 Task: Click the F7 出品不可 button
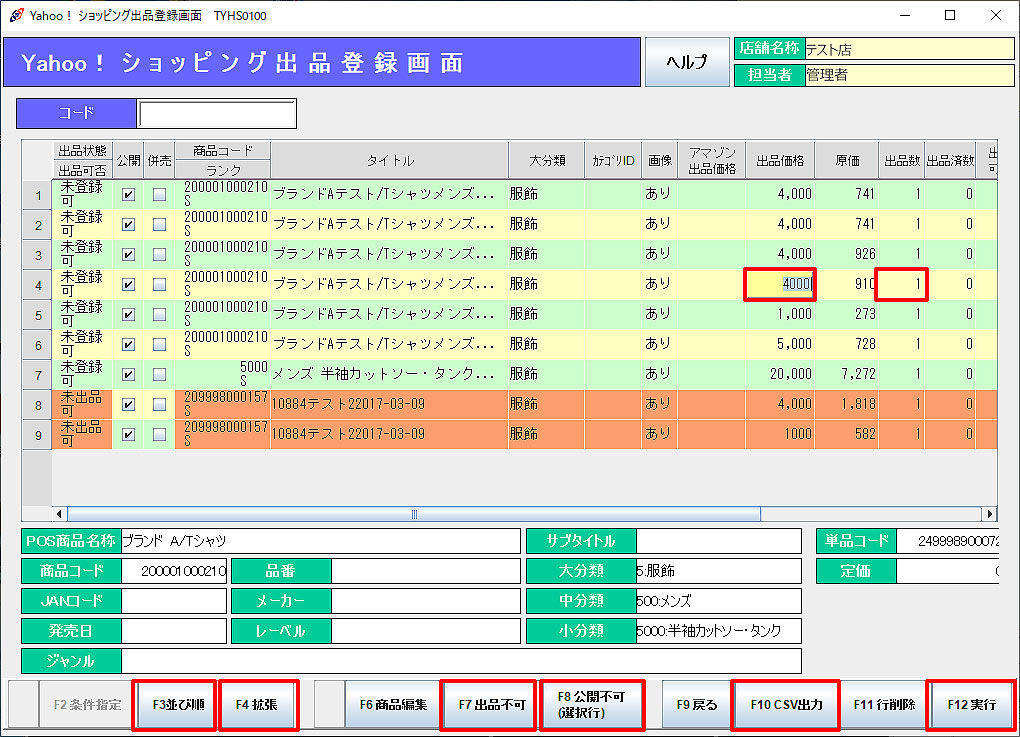492,704
